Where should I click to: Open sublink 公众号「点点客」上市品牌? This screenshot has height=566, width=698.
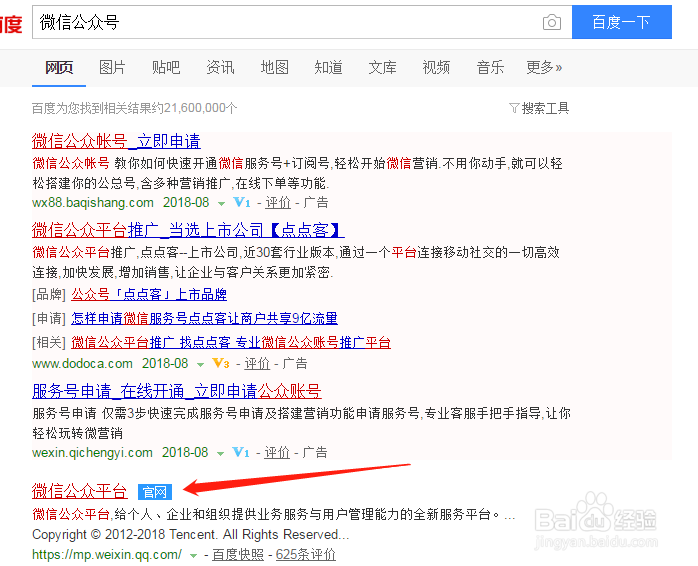149,294
